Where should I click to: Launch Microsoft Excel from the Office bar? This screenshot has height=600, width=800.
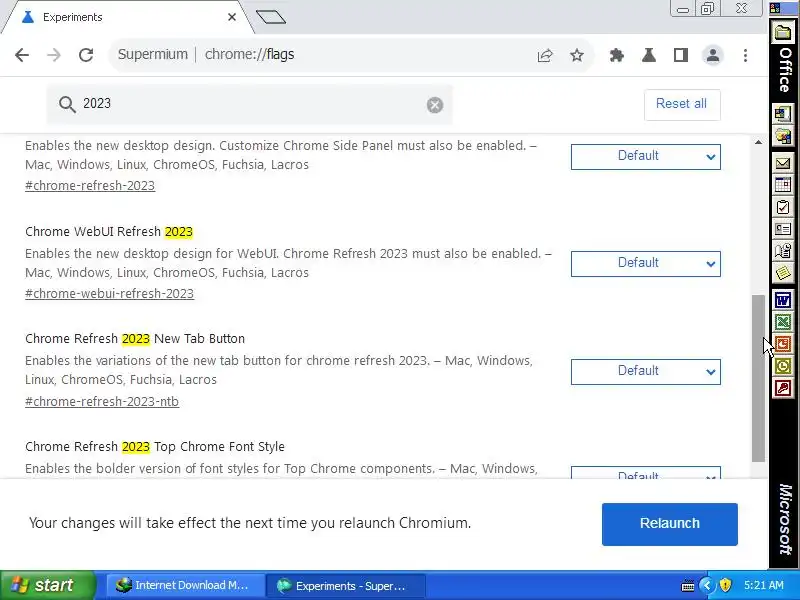pos(783,322)
